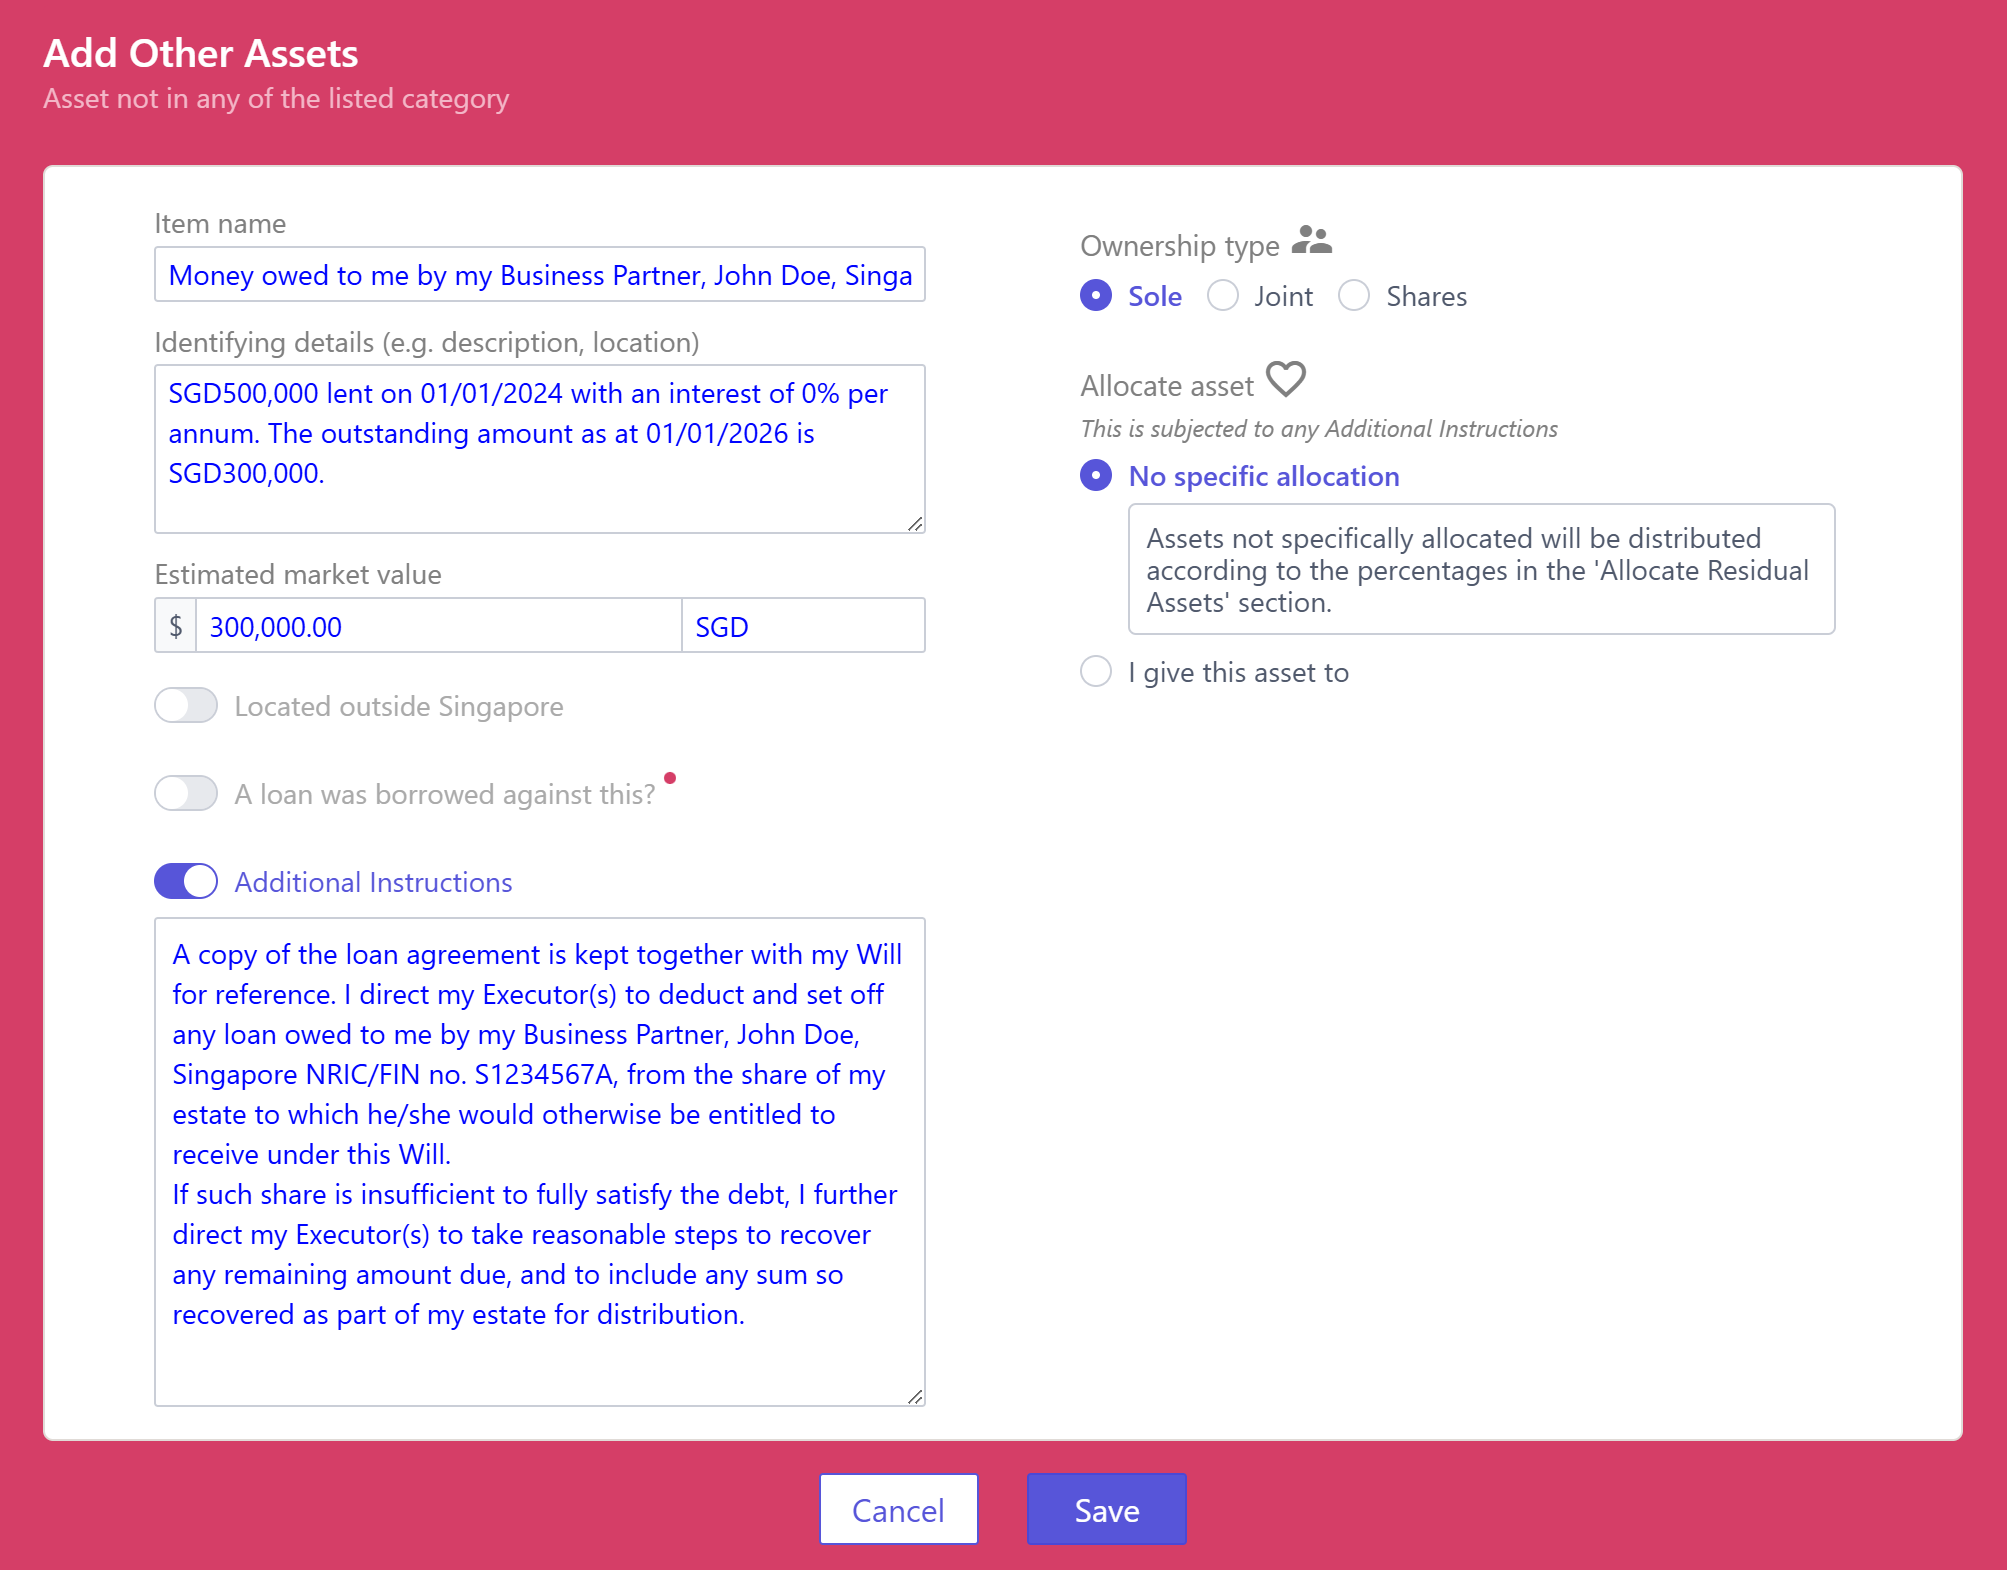Viewport: 2007px width, 1570px height.
Task: Enable the loan borrowed against this switch
Action: pyautogui.click(x=186, y=793)
